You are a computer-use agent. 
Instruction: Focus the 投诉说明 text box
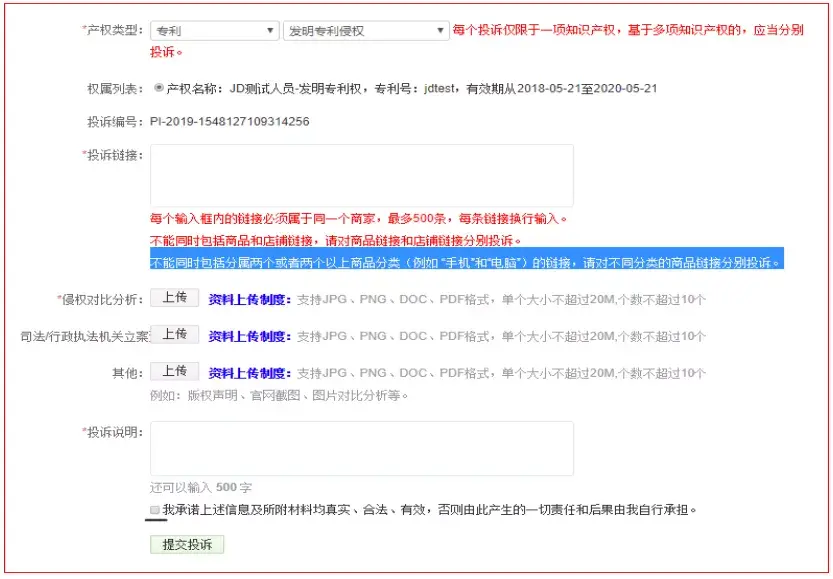(361, 448)
